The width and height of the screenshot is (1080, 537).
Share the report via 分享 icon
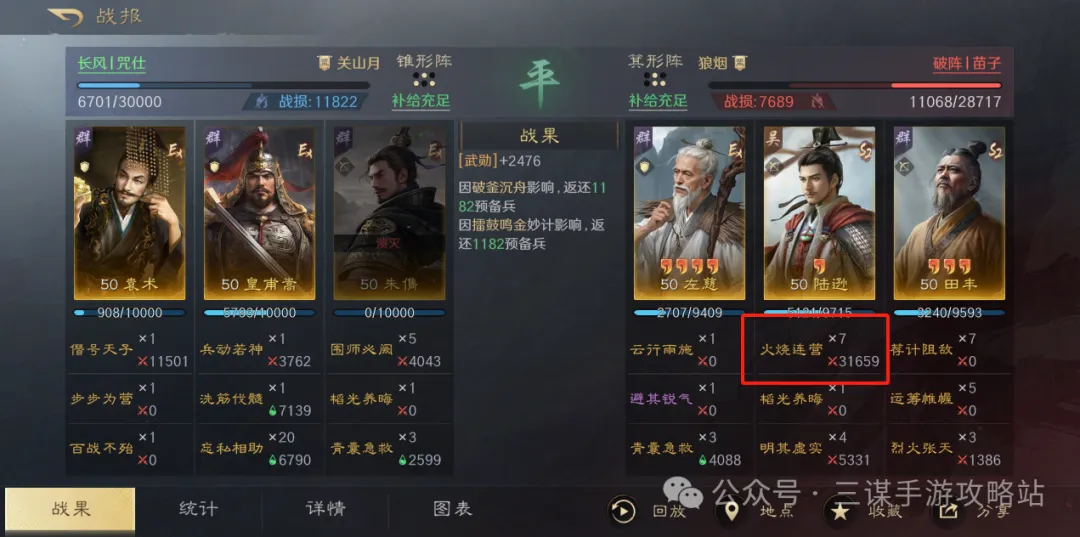pyautogui.click(x=948, y=511)
